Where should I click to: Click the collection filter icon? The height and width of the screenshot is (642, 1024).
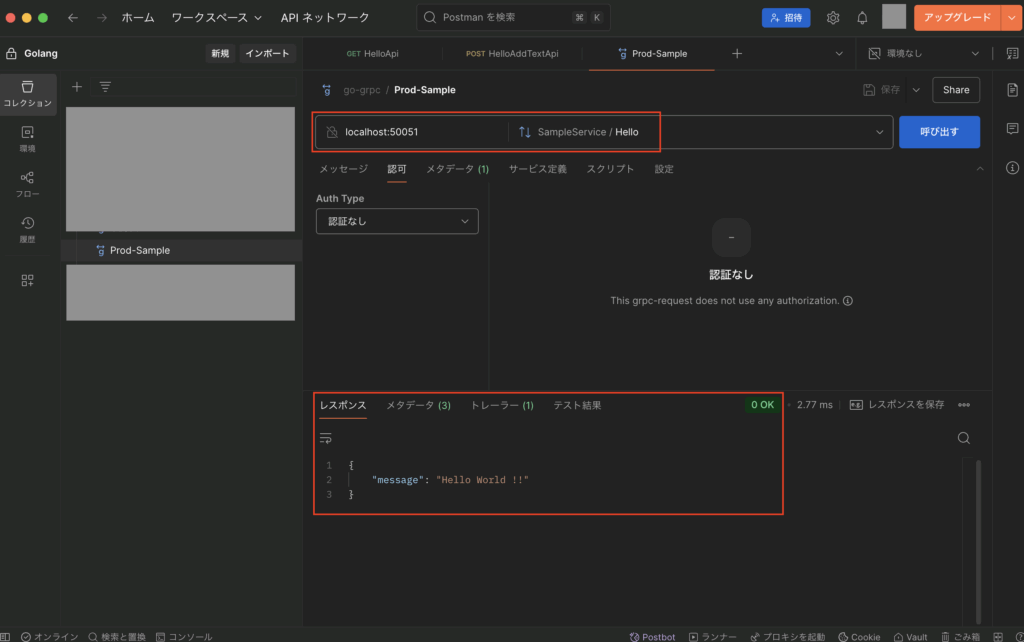point(105,87)
